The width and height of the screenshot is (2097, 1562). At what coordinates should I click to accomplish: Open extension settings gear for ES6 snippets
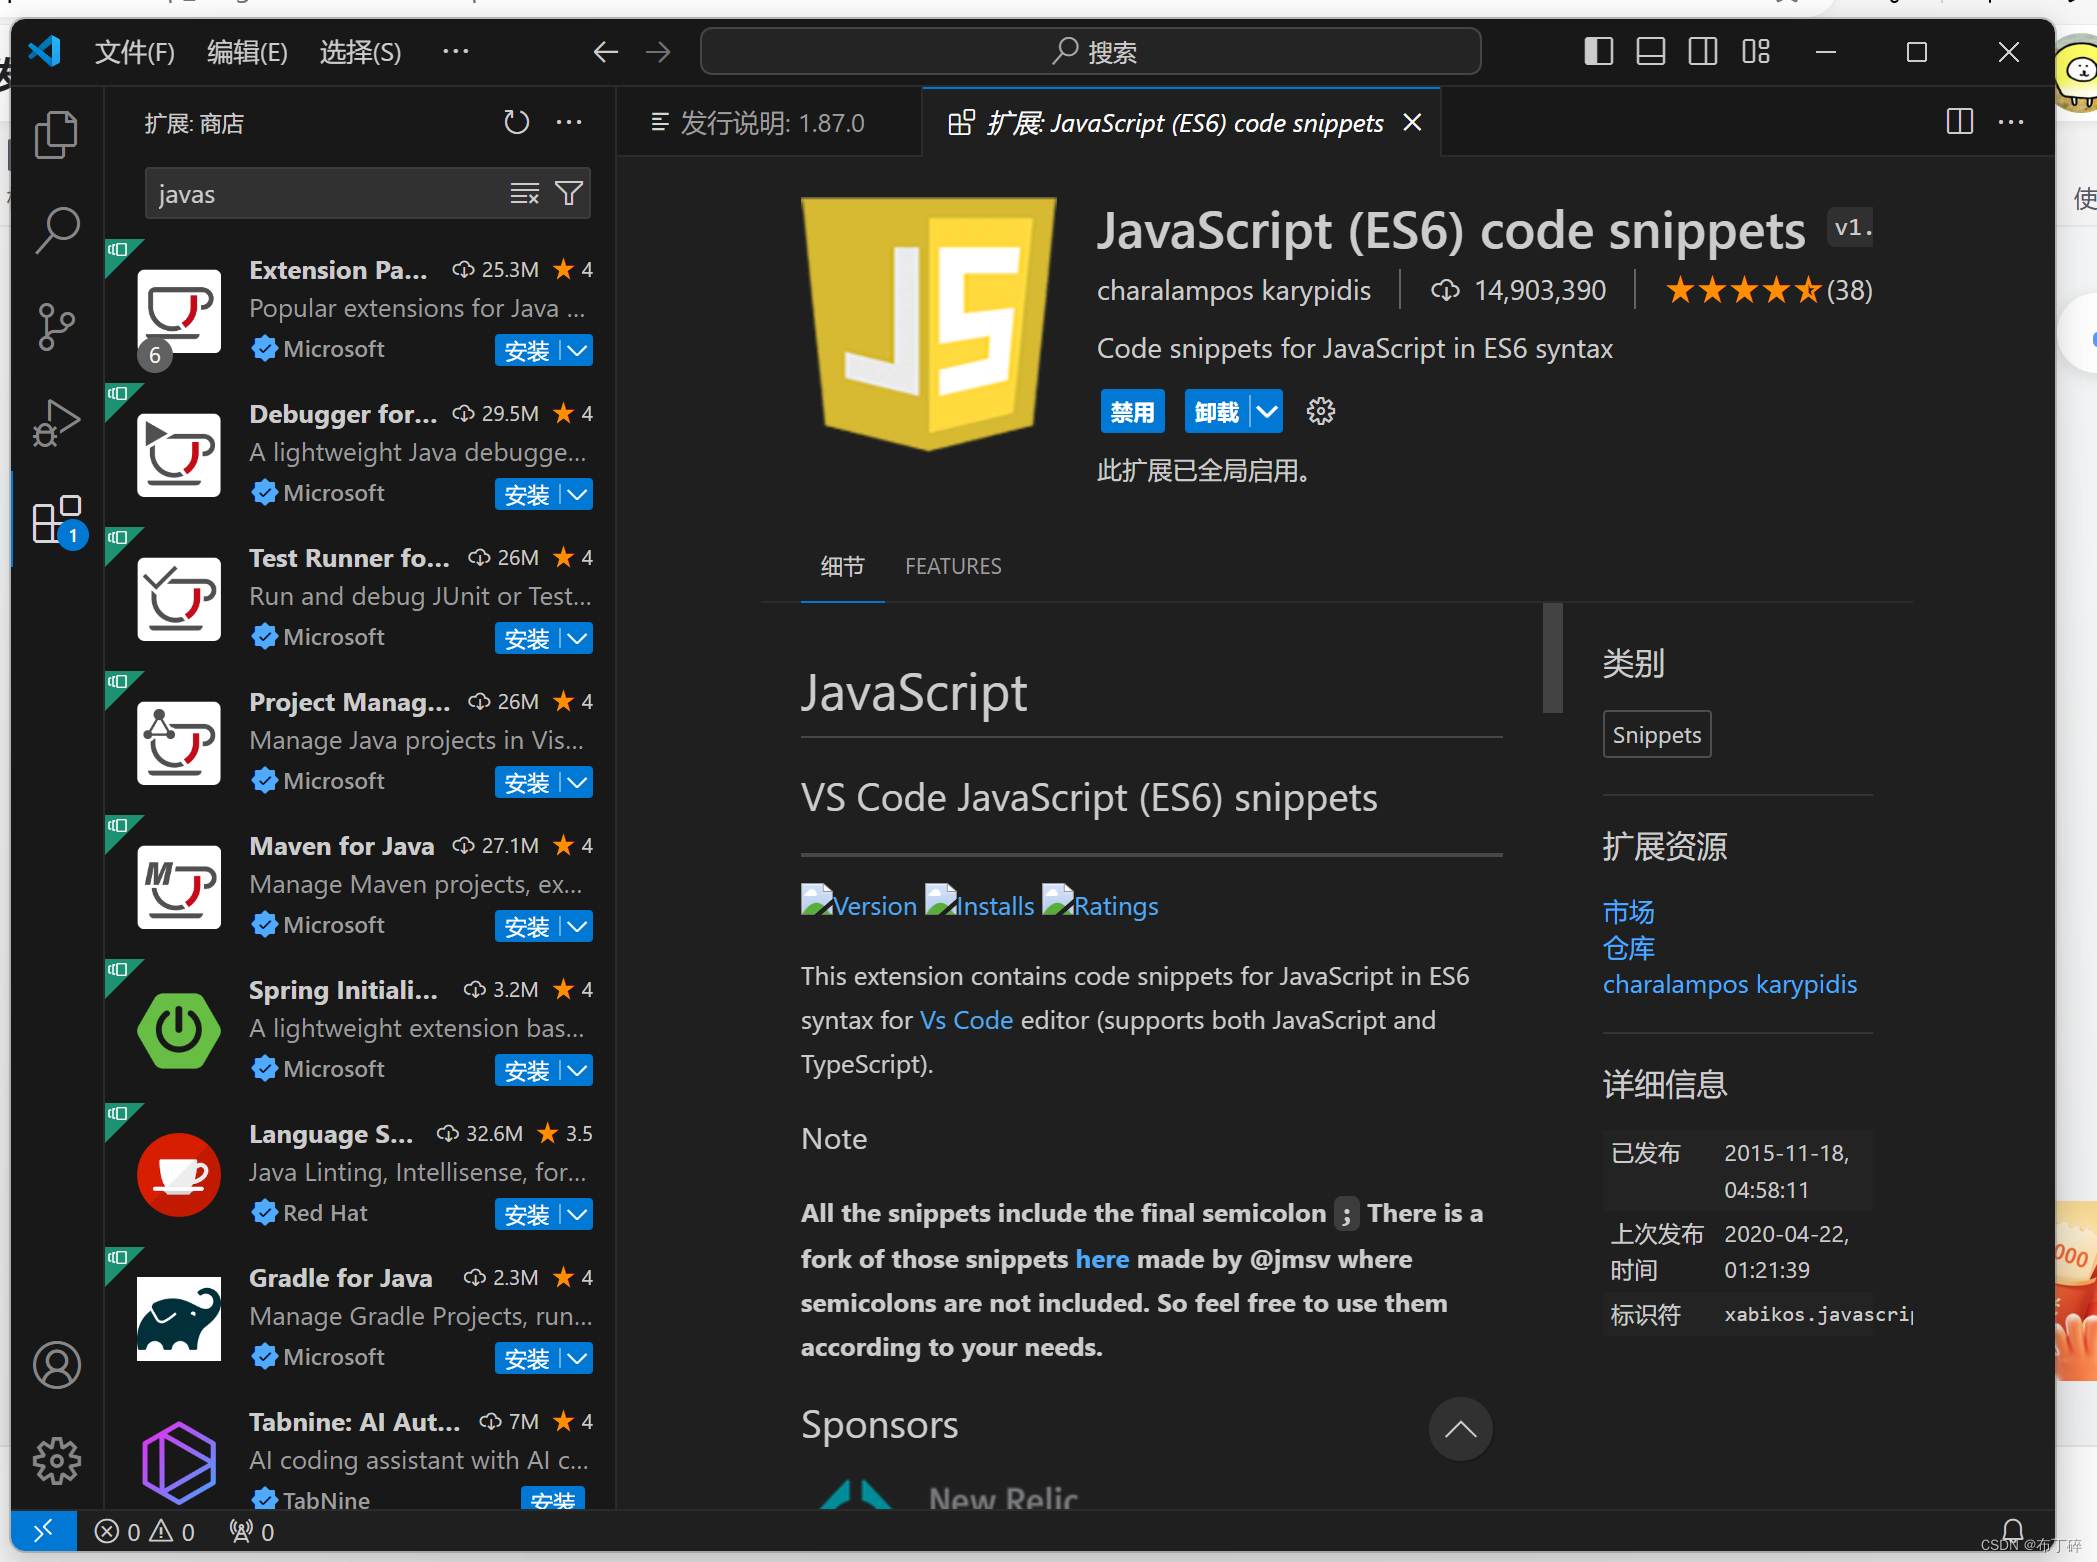1320,411
